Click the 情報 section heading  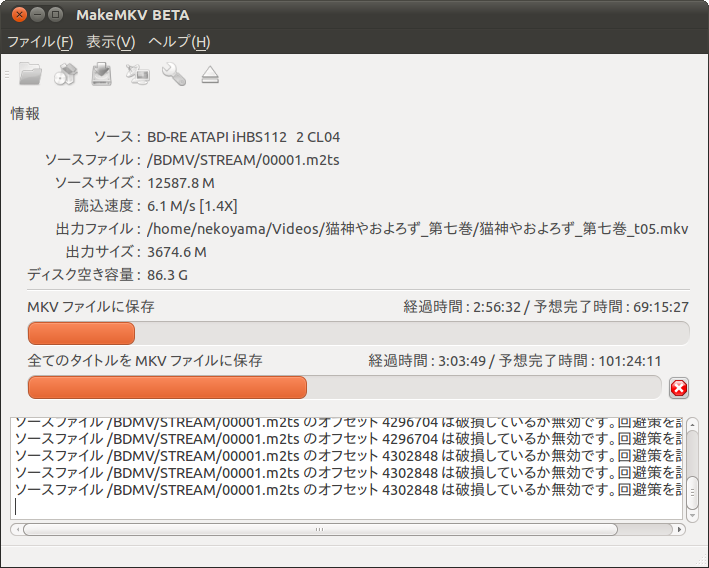pyautogui.click(x=25, y=114)
